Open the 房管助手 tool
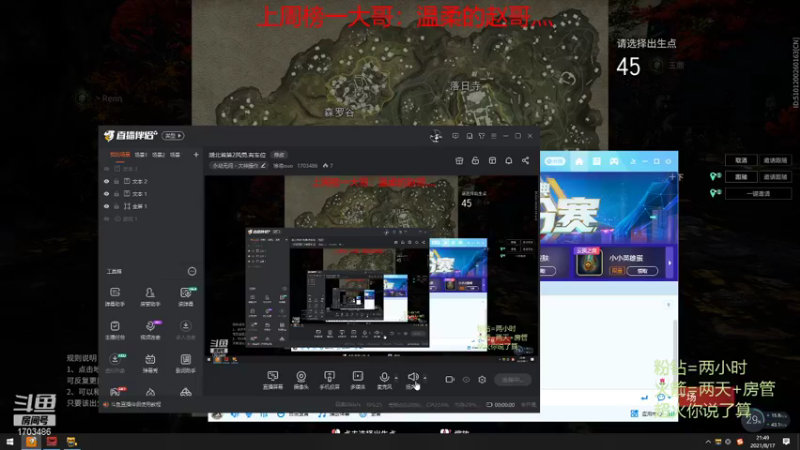800x450 pixels. pos(150,296)
